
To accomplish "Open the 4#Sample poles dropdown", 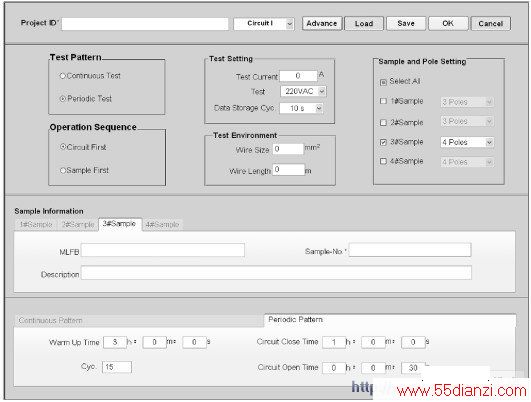I will [x=467, y=162].
